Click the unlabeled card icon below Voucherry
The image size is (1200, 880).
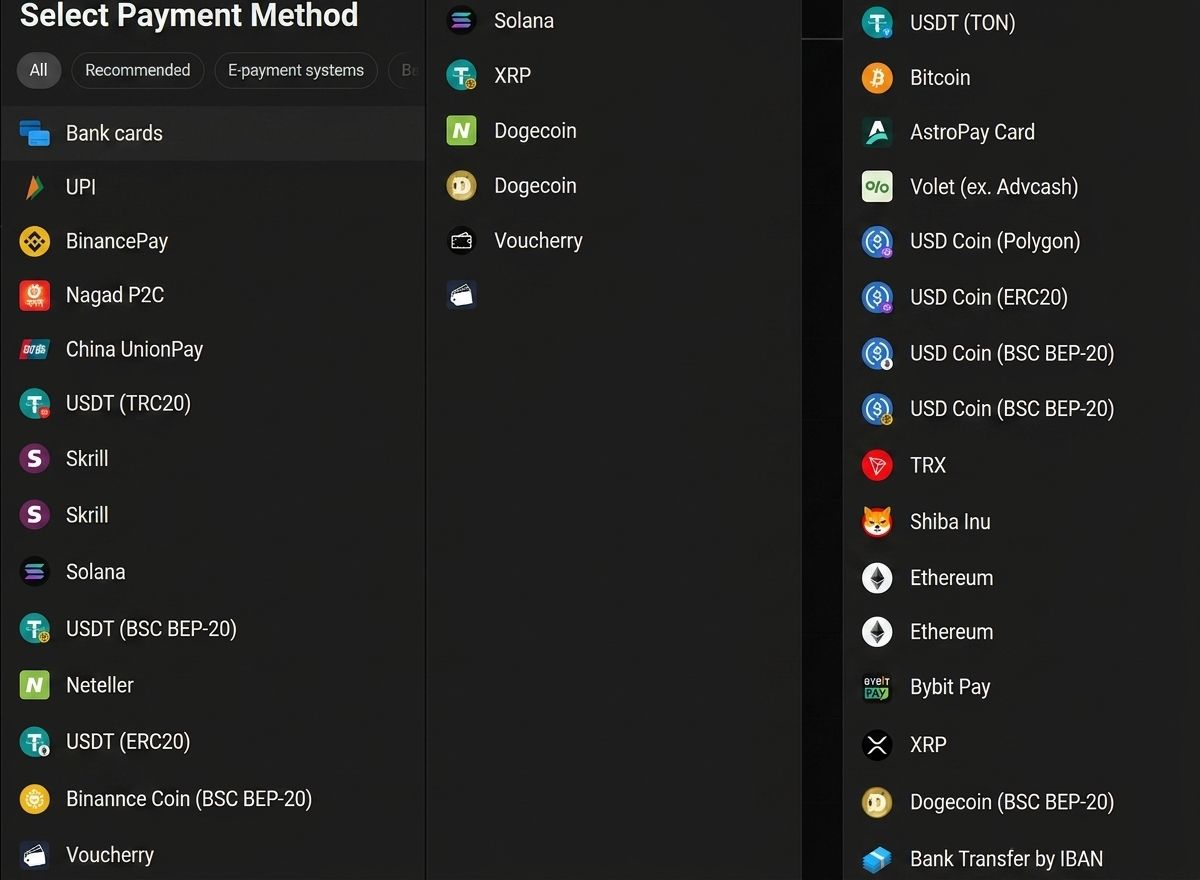461,294
